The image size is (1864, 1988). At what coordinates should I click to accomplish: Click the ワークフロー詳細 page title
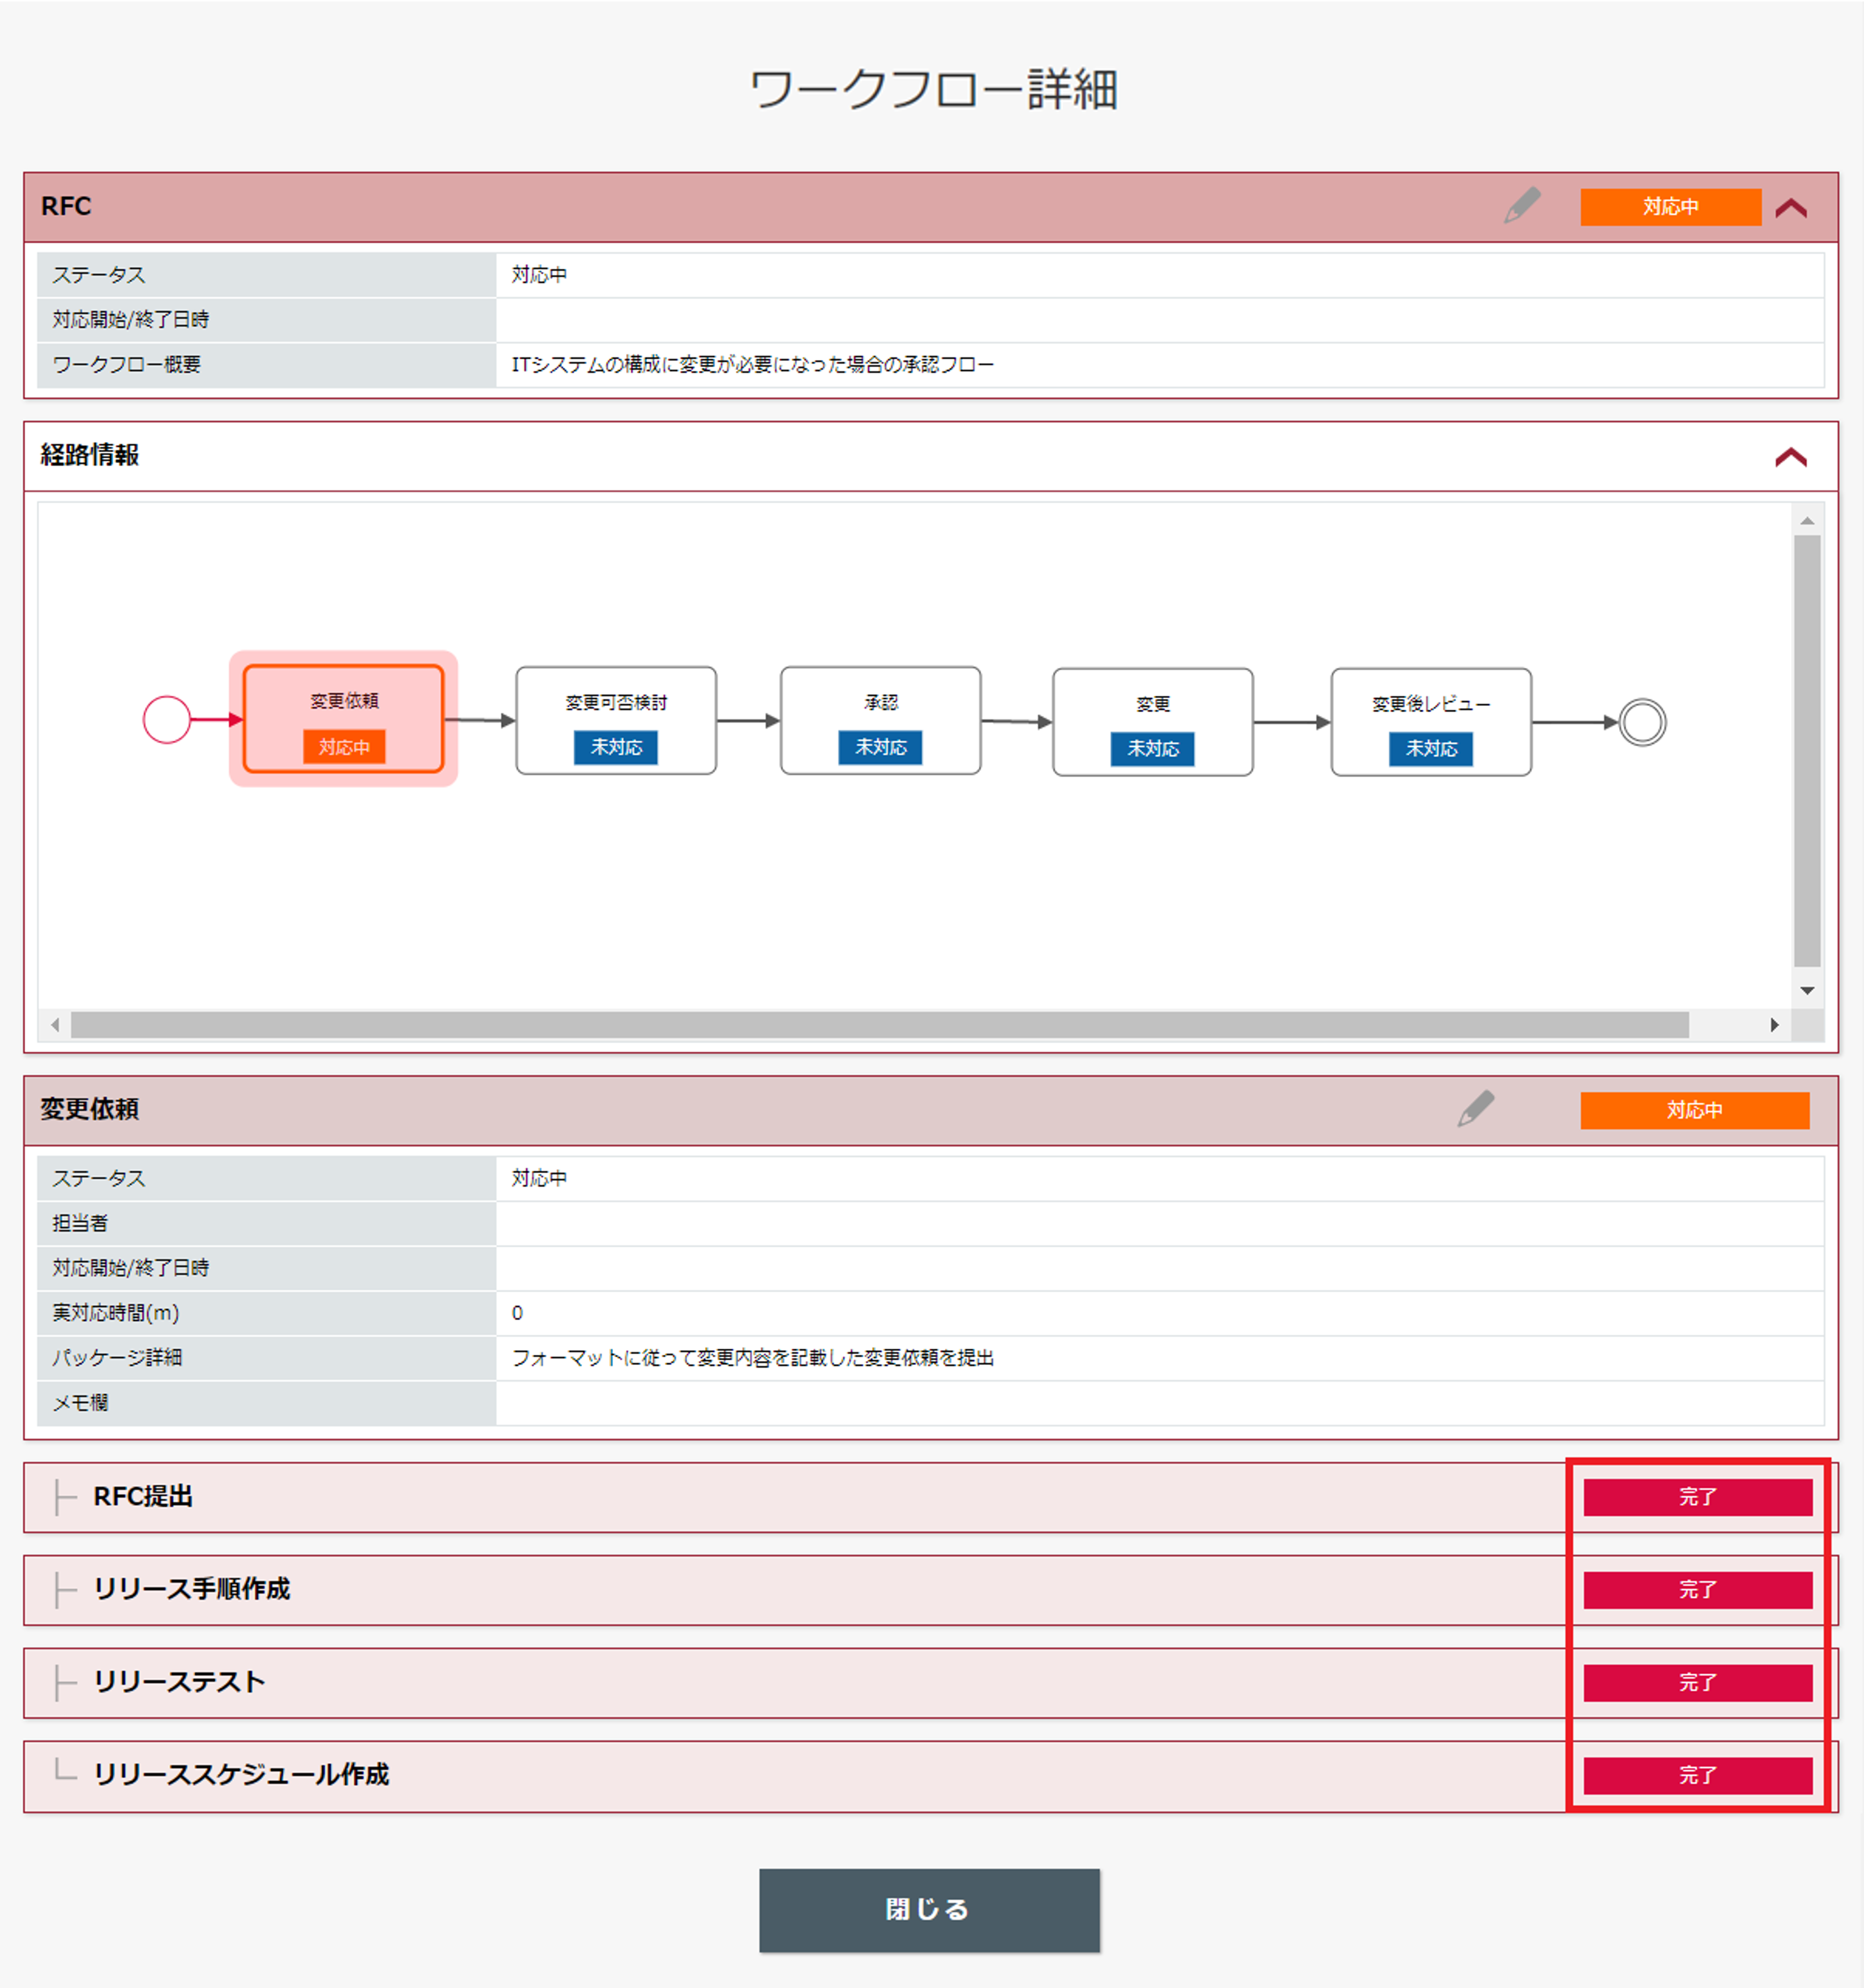coord(933,89)
